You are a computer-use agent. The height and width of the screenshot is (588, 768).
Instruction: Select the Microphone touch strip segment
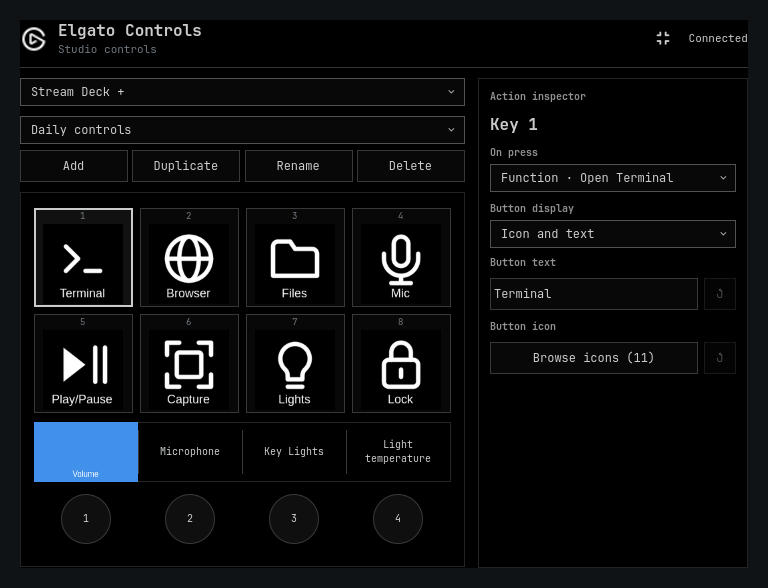pyautogui.click(x=190, y=452)
